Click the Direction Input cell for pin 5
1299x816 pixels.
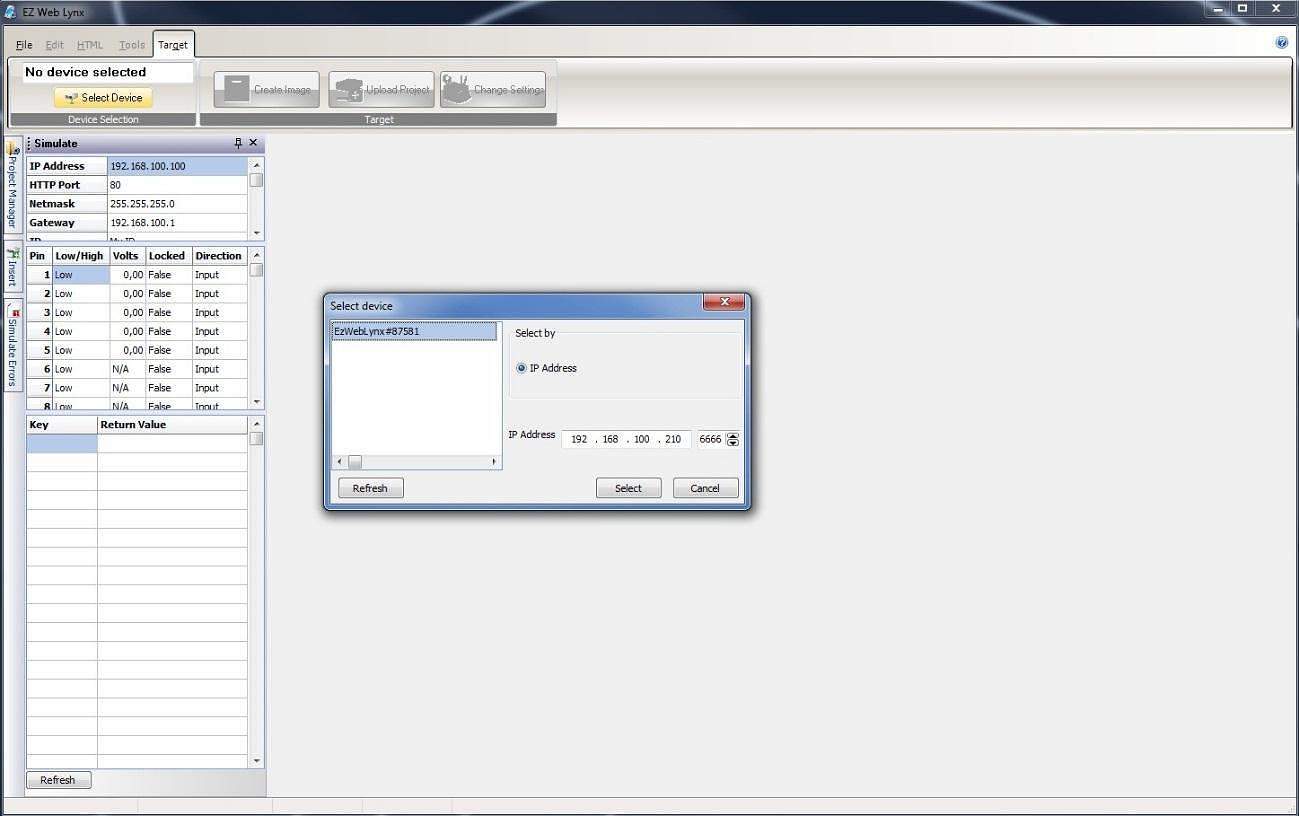coord(219,351)
